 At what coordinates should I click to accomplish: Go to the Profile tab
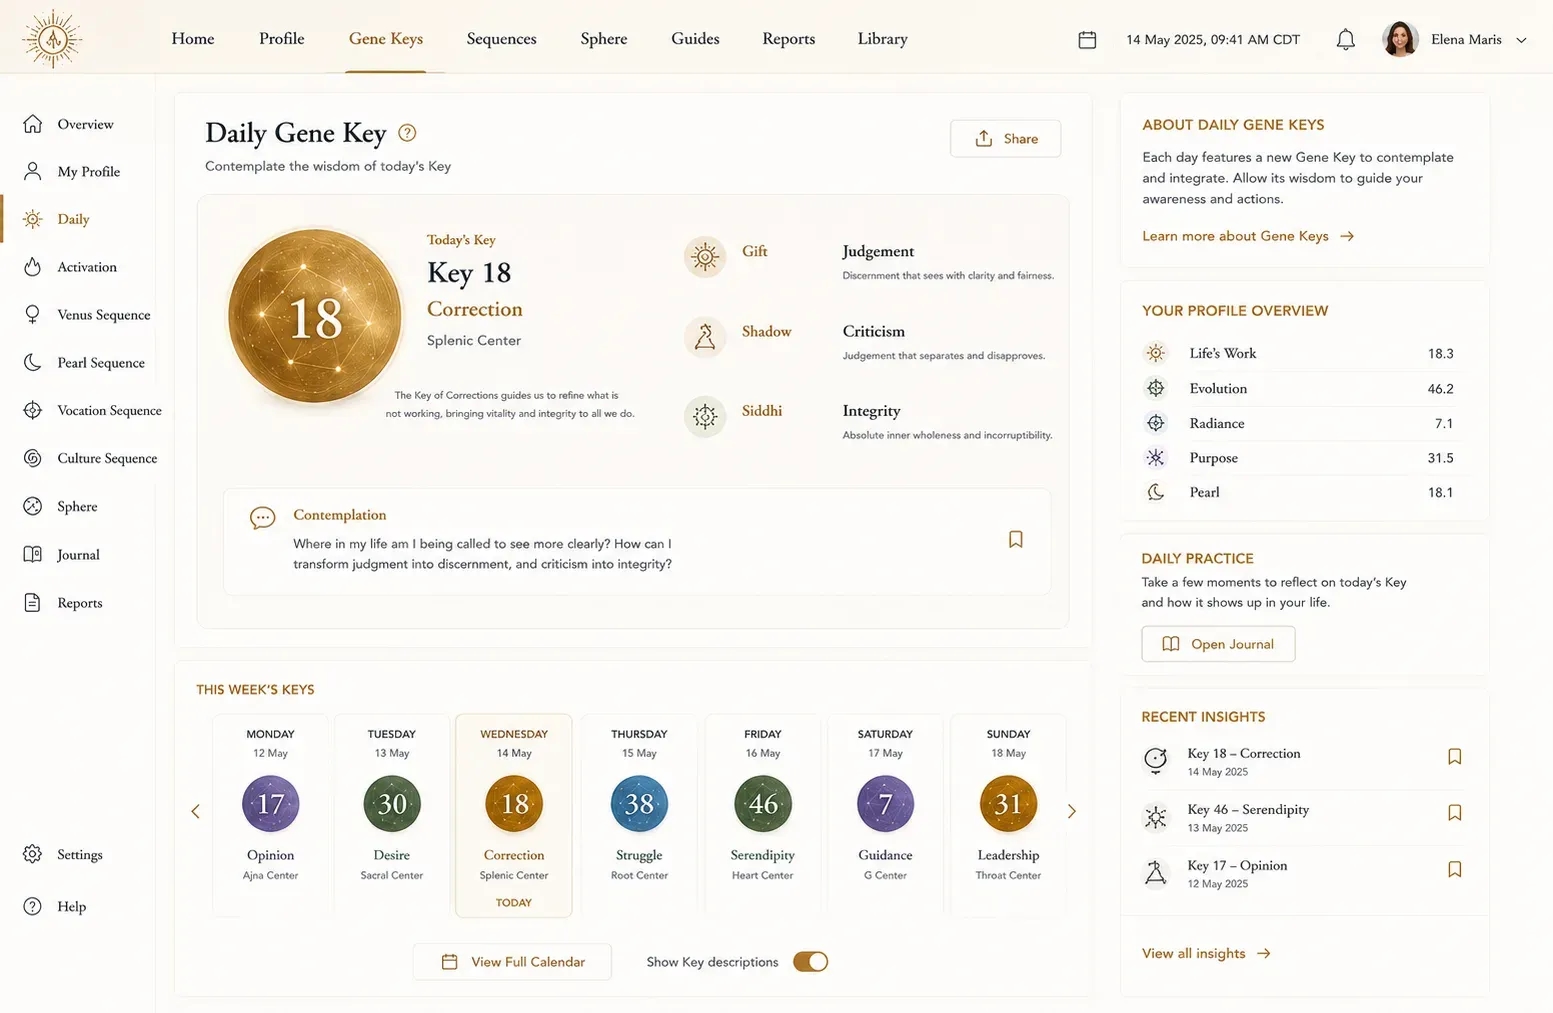(x=282, y=38)
